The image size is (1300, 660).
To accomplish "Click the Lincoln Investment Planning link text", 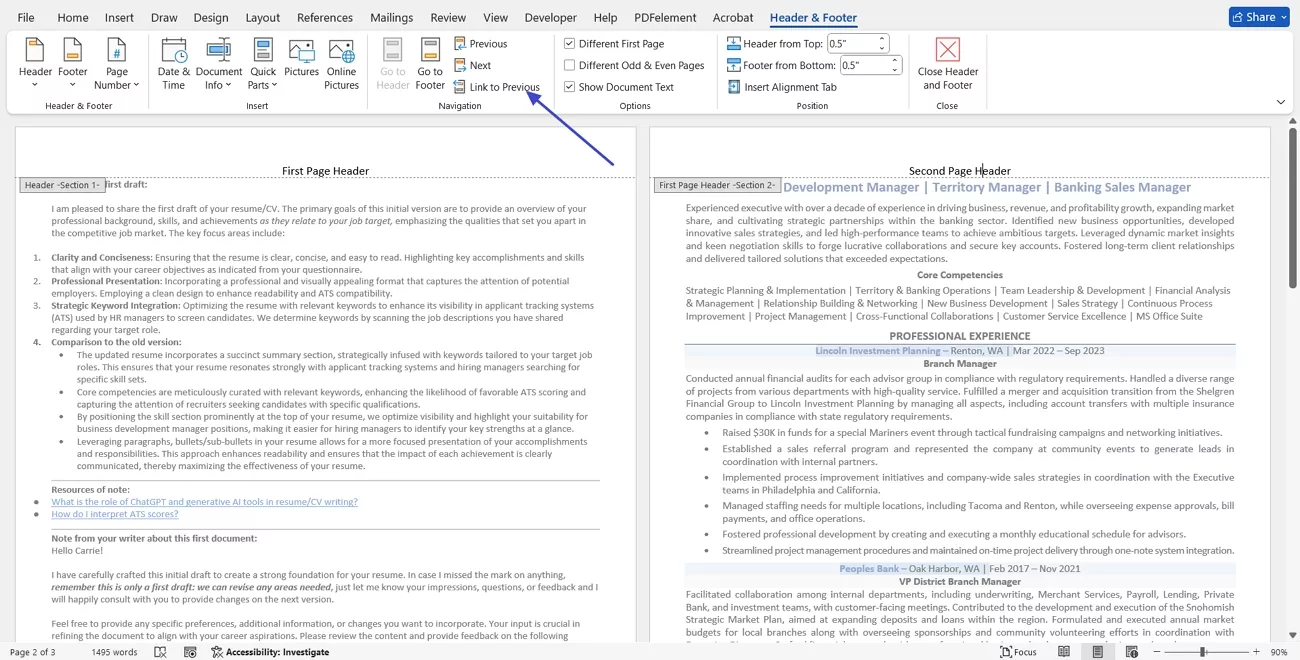I will (877, 351).
